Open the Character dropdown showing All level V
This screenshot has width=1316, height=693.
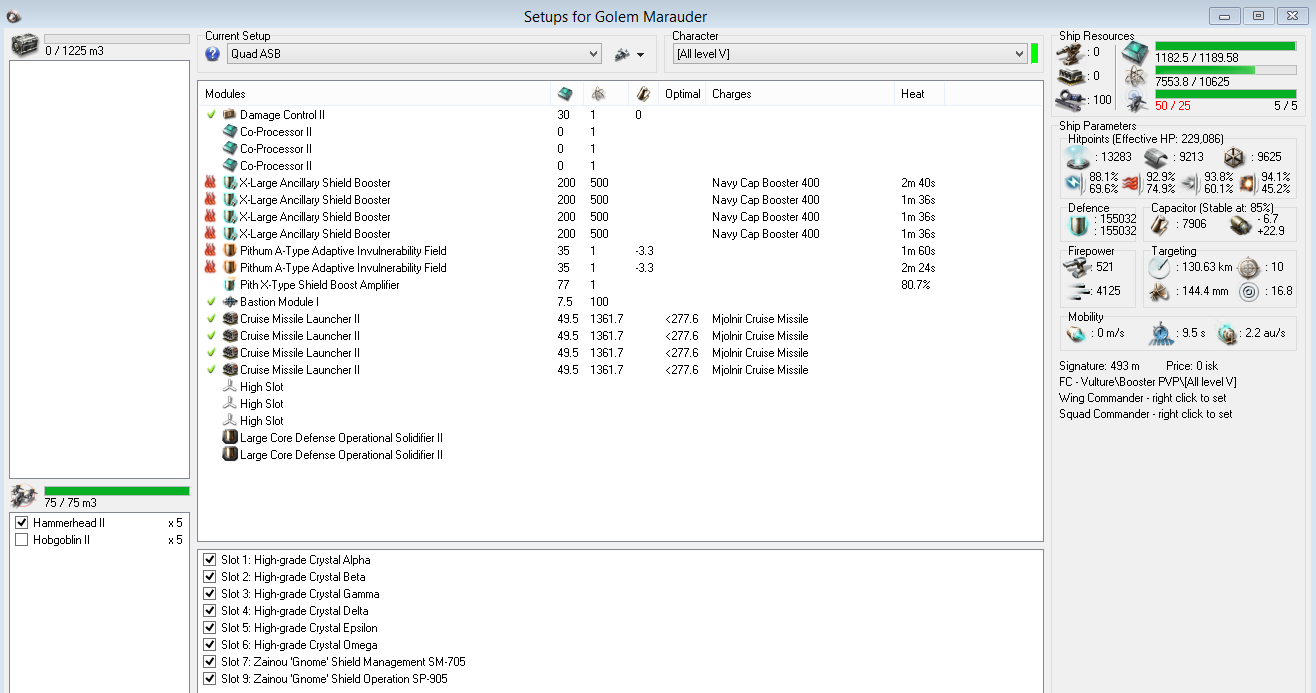tap(850, 54)
